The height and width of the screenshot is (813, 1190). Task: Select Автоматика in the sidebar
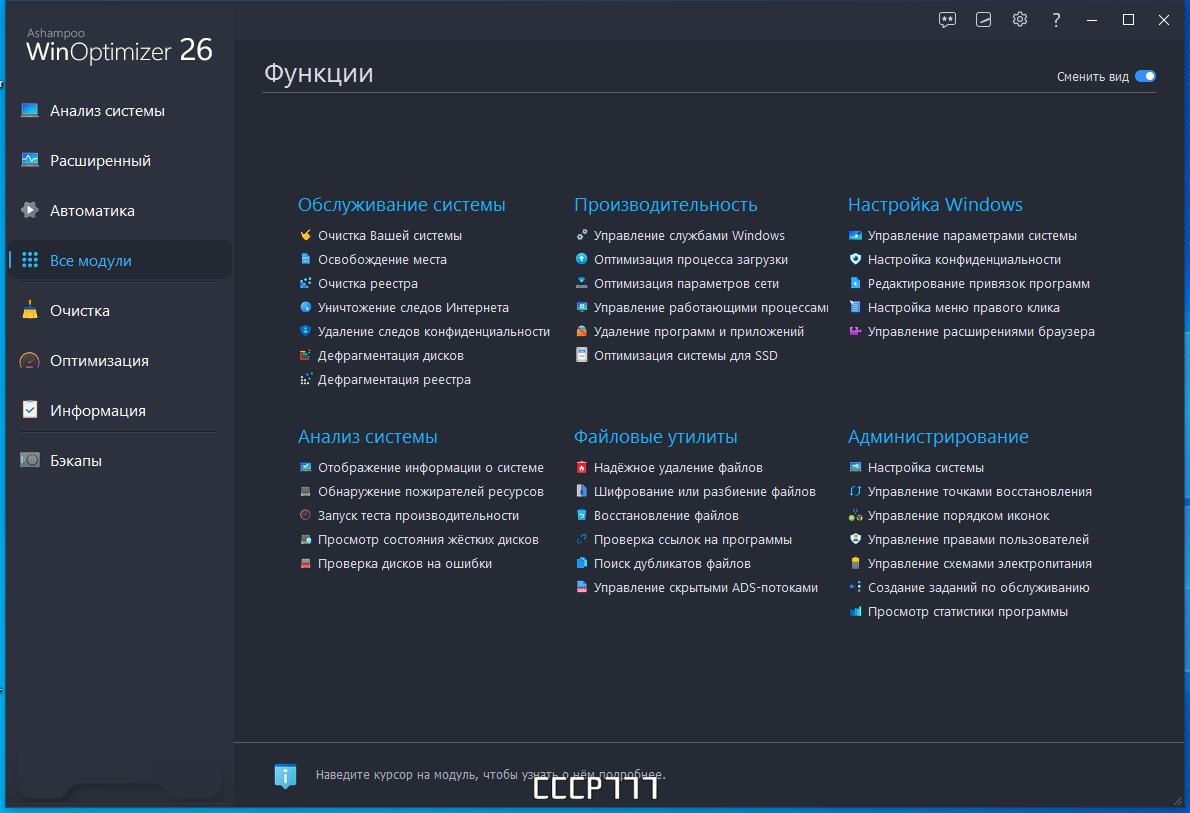[x=92, y=211]
